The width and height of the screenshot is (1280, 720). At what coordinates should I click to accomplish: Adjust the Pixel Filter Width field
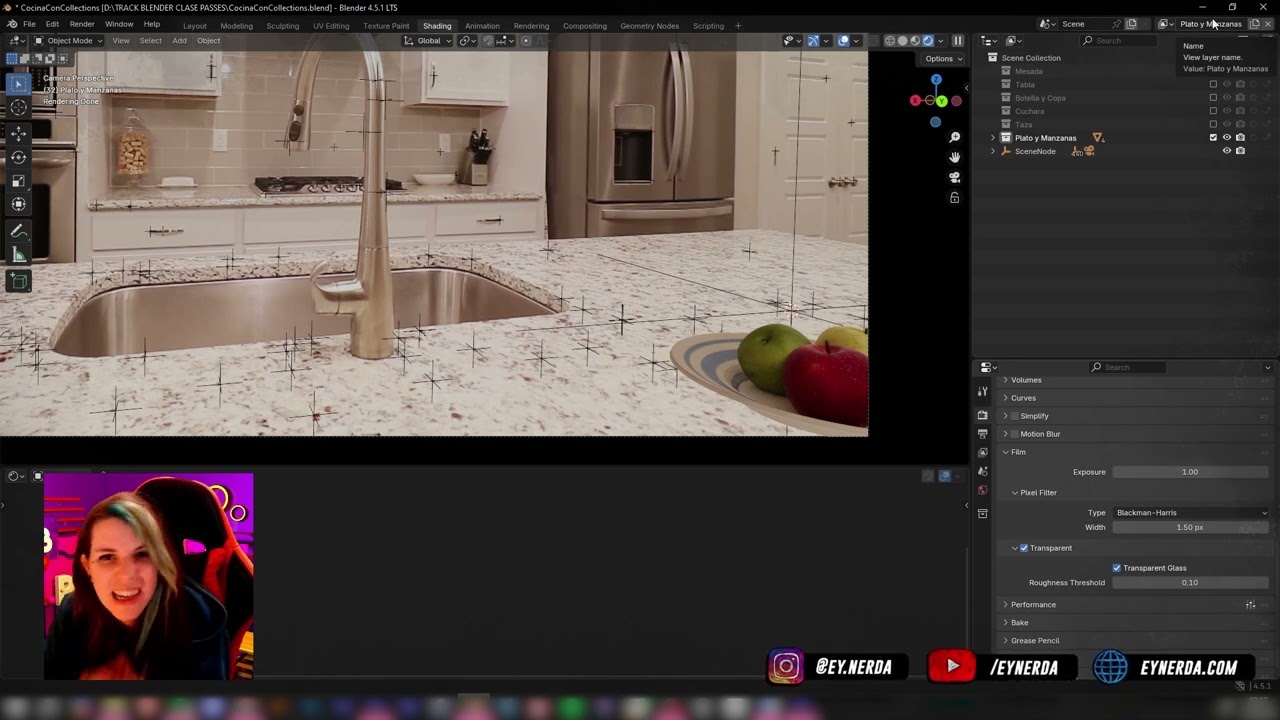[x=1191, y=527]
